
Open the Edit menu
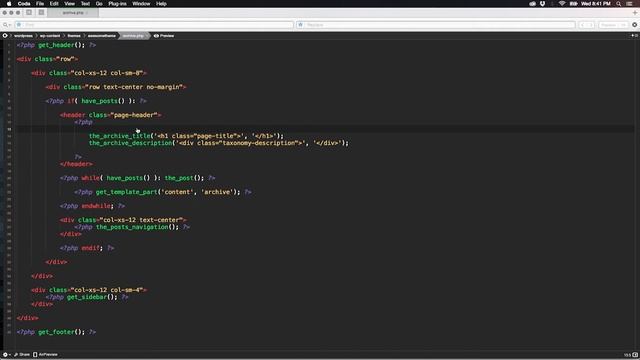[54, 4]
